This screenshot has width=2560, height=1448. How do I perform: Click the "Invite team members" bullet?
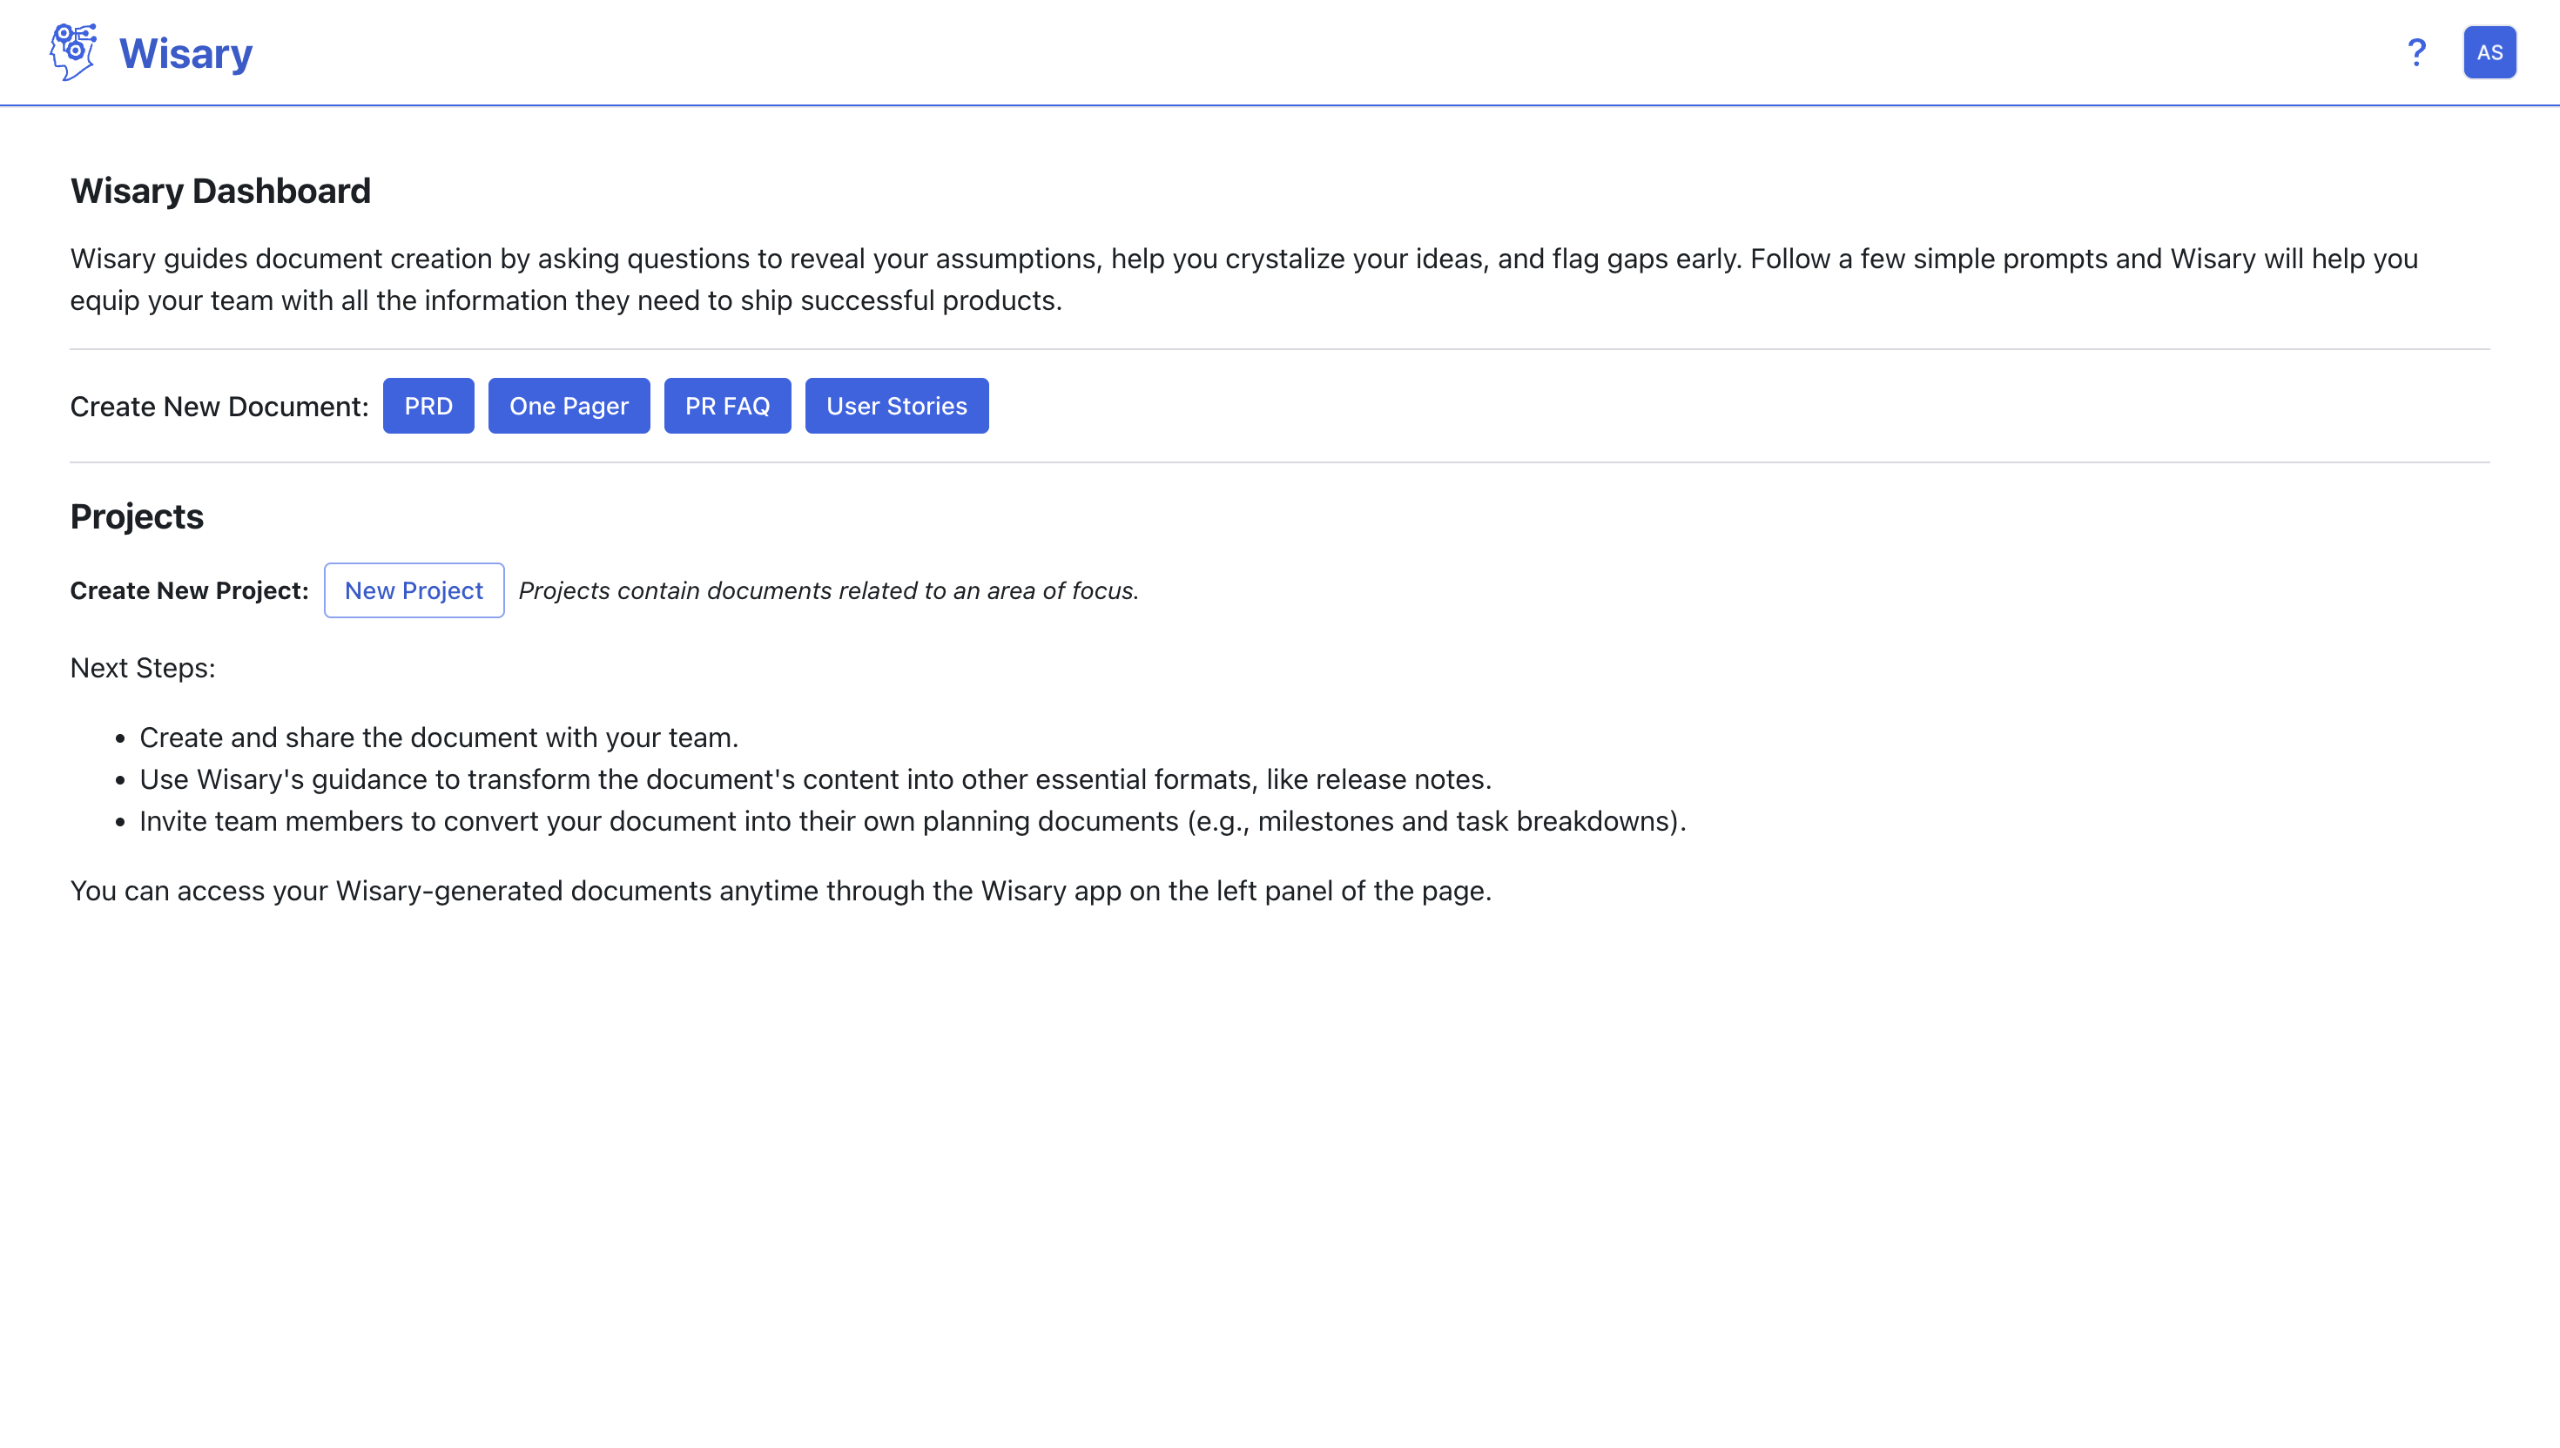912,822
